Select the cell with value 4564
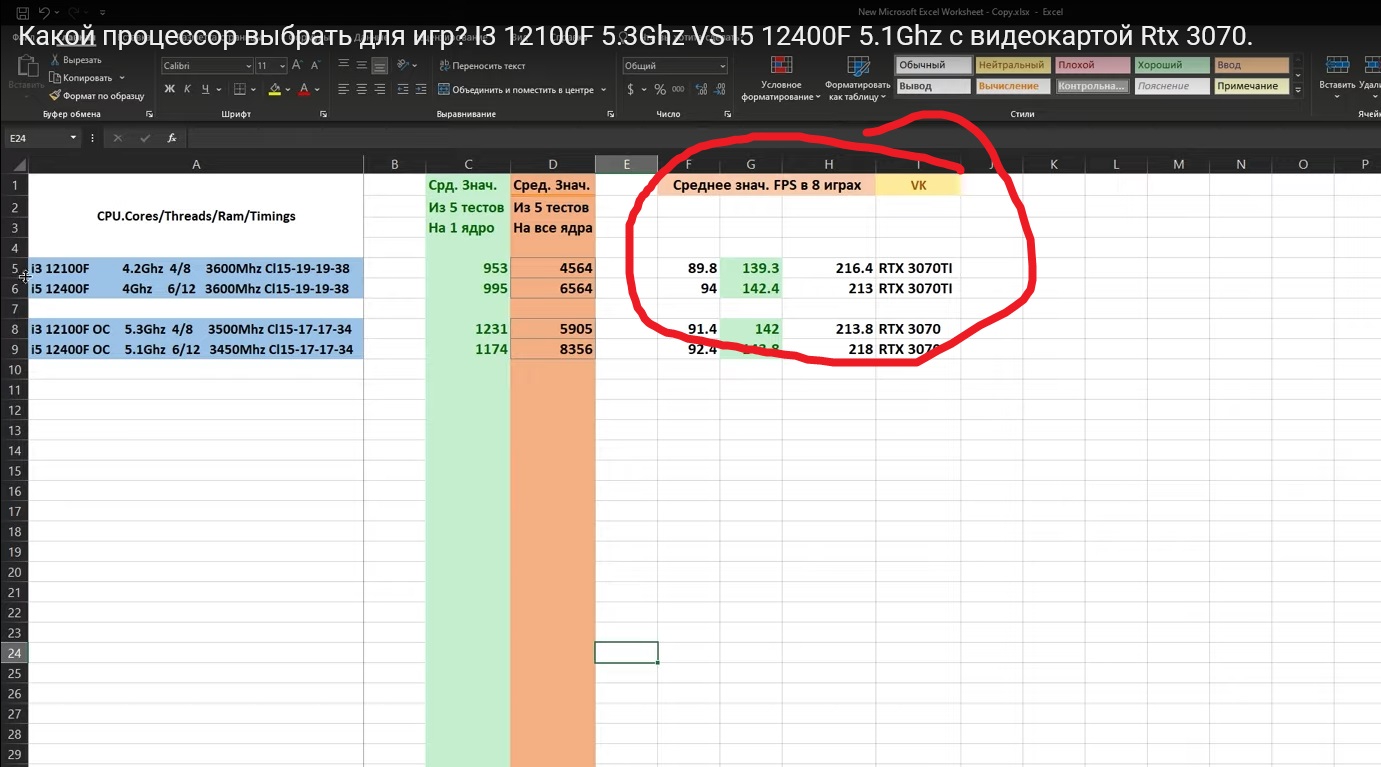The height and width of the screenshot is (767, 1381). (x=553, y=268)
